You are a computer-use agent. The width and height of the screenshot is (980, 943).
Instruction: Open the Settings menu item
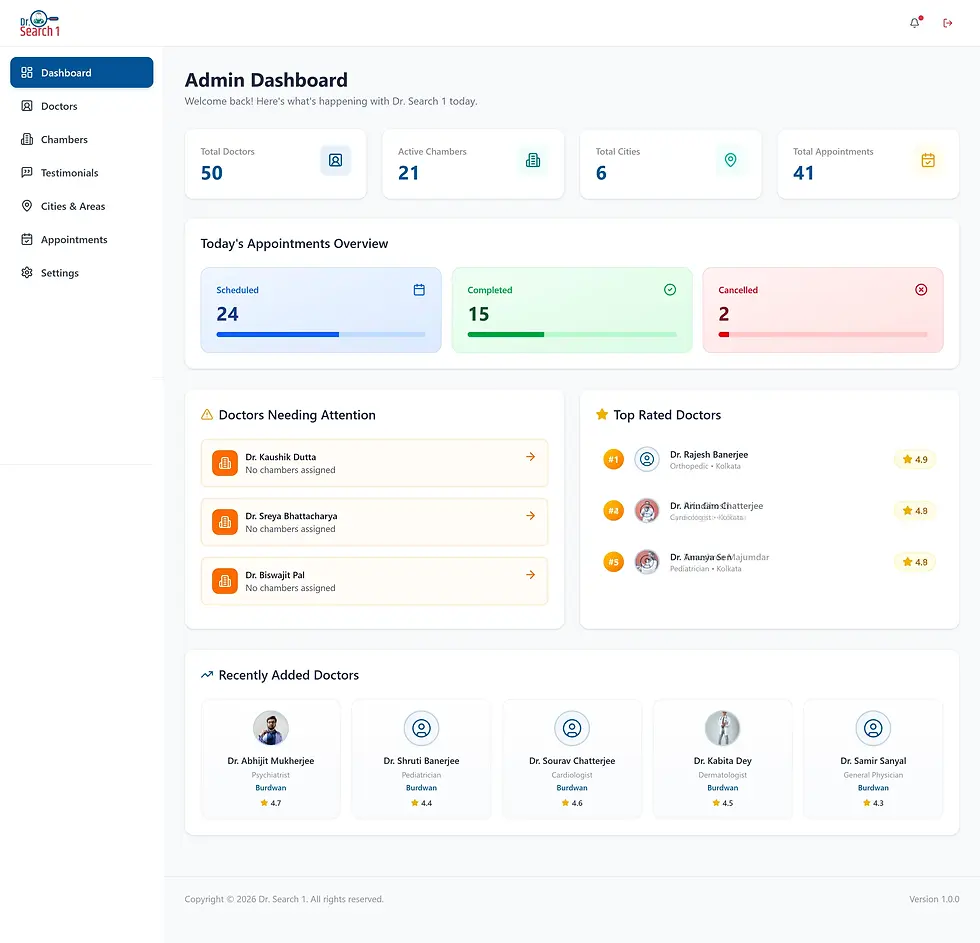(82, 272)
